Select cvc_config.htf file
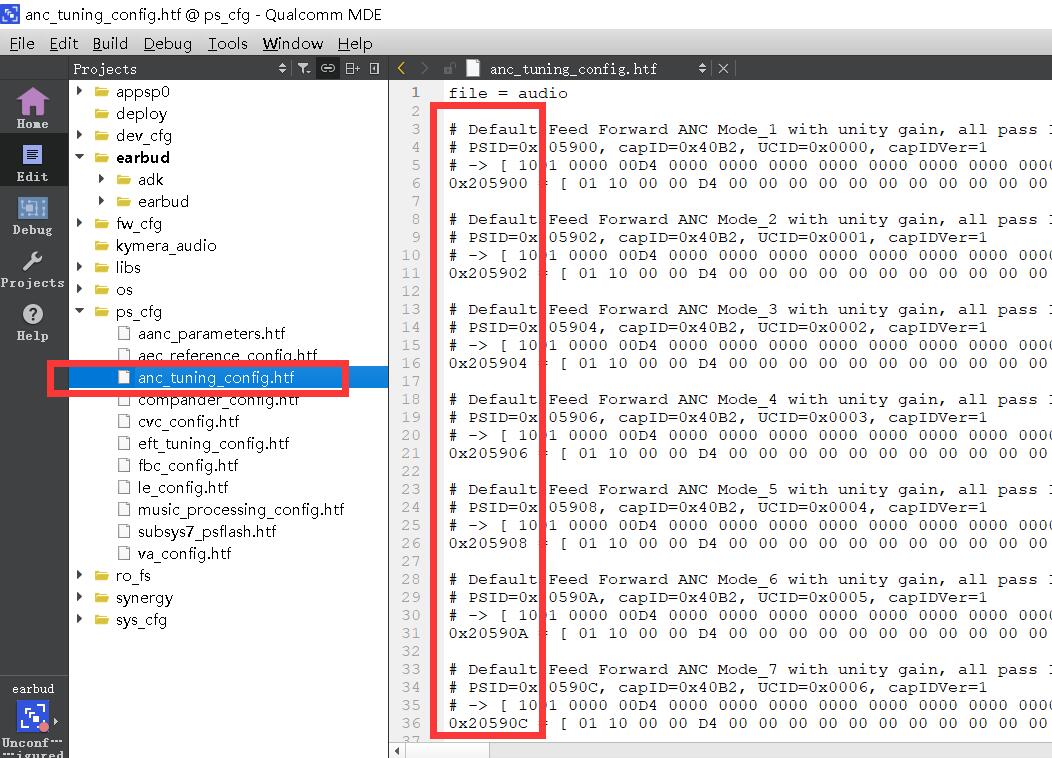This screenshot has width=1052, height=758. tap(189, 421)
